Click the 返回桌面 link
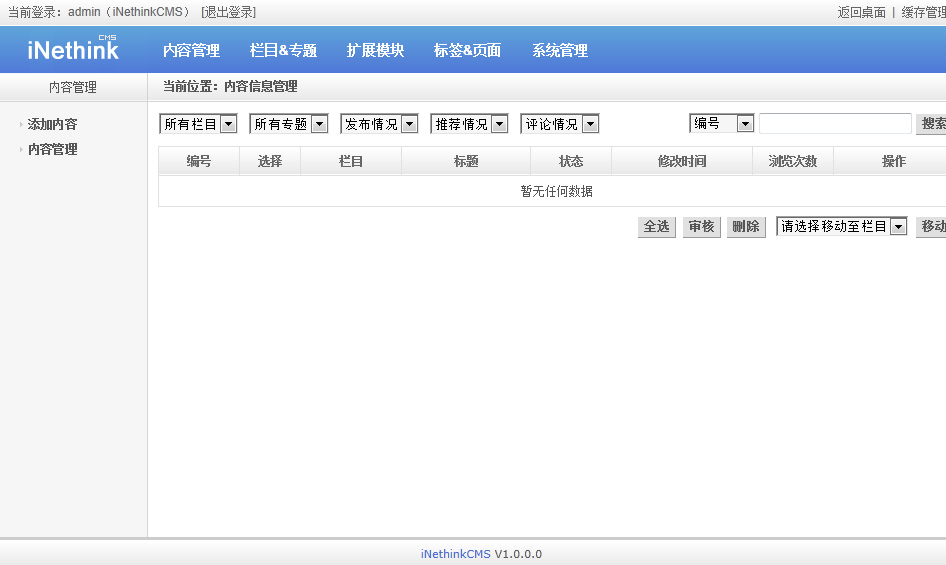 tap(861, 12)
